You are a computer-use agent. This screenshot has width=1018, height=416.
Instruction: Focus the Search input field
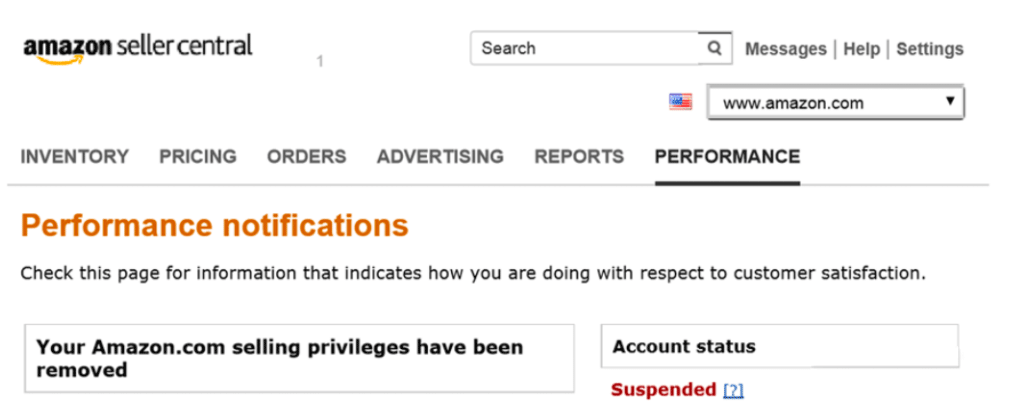point(584,48)
